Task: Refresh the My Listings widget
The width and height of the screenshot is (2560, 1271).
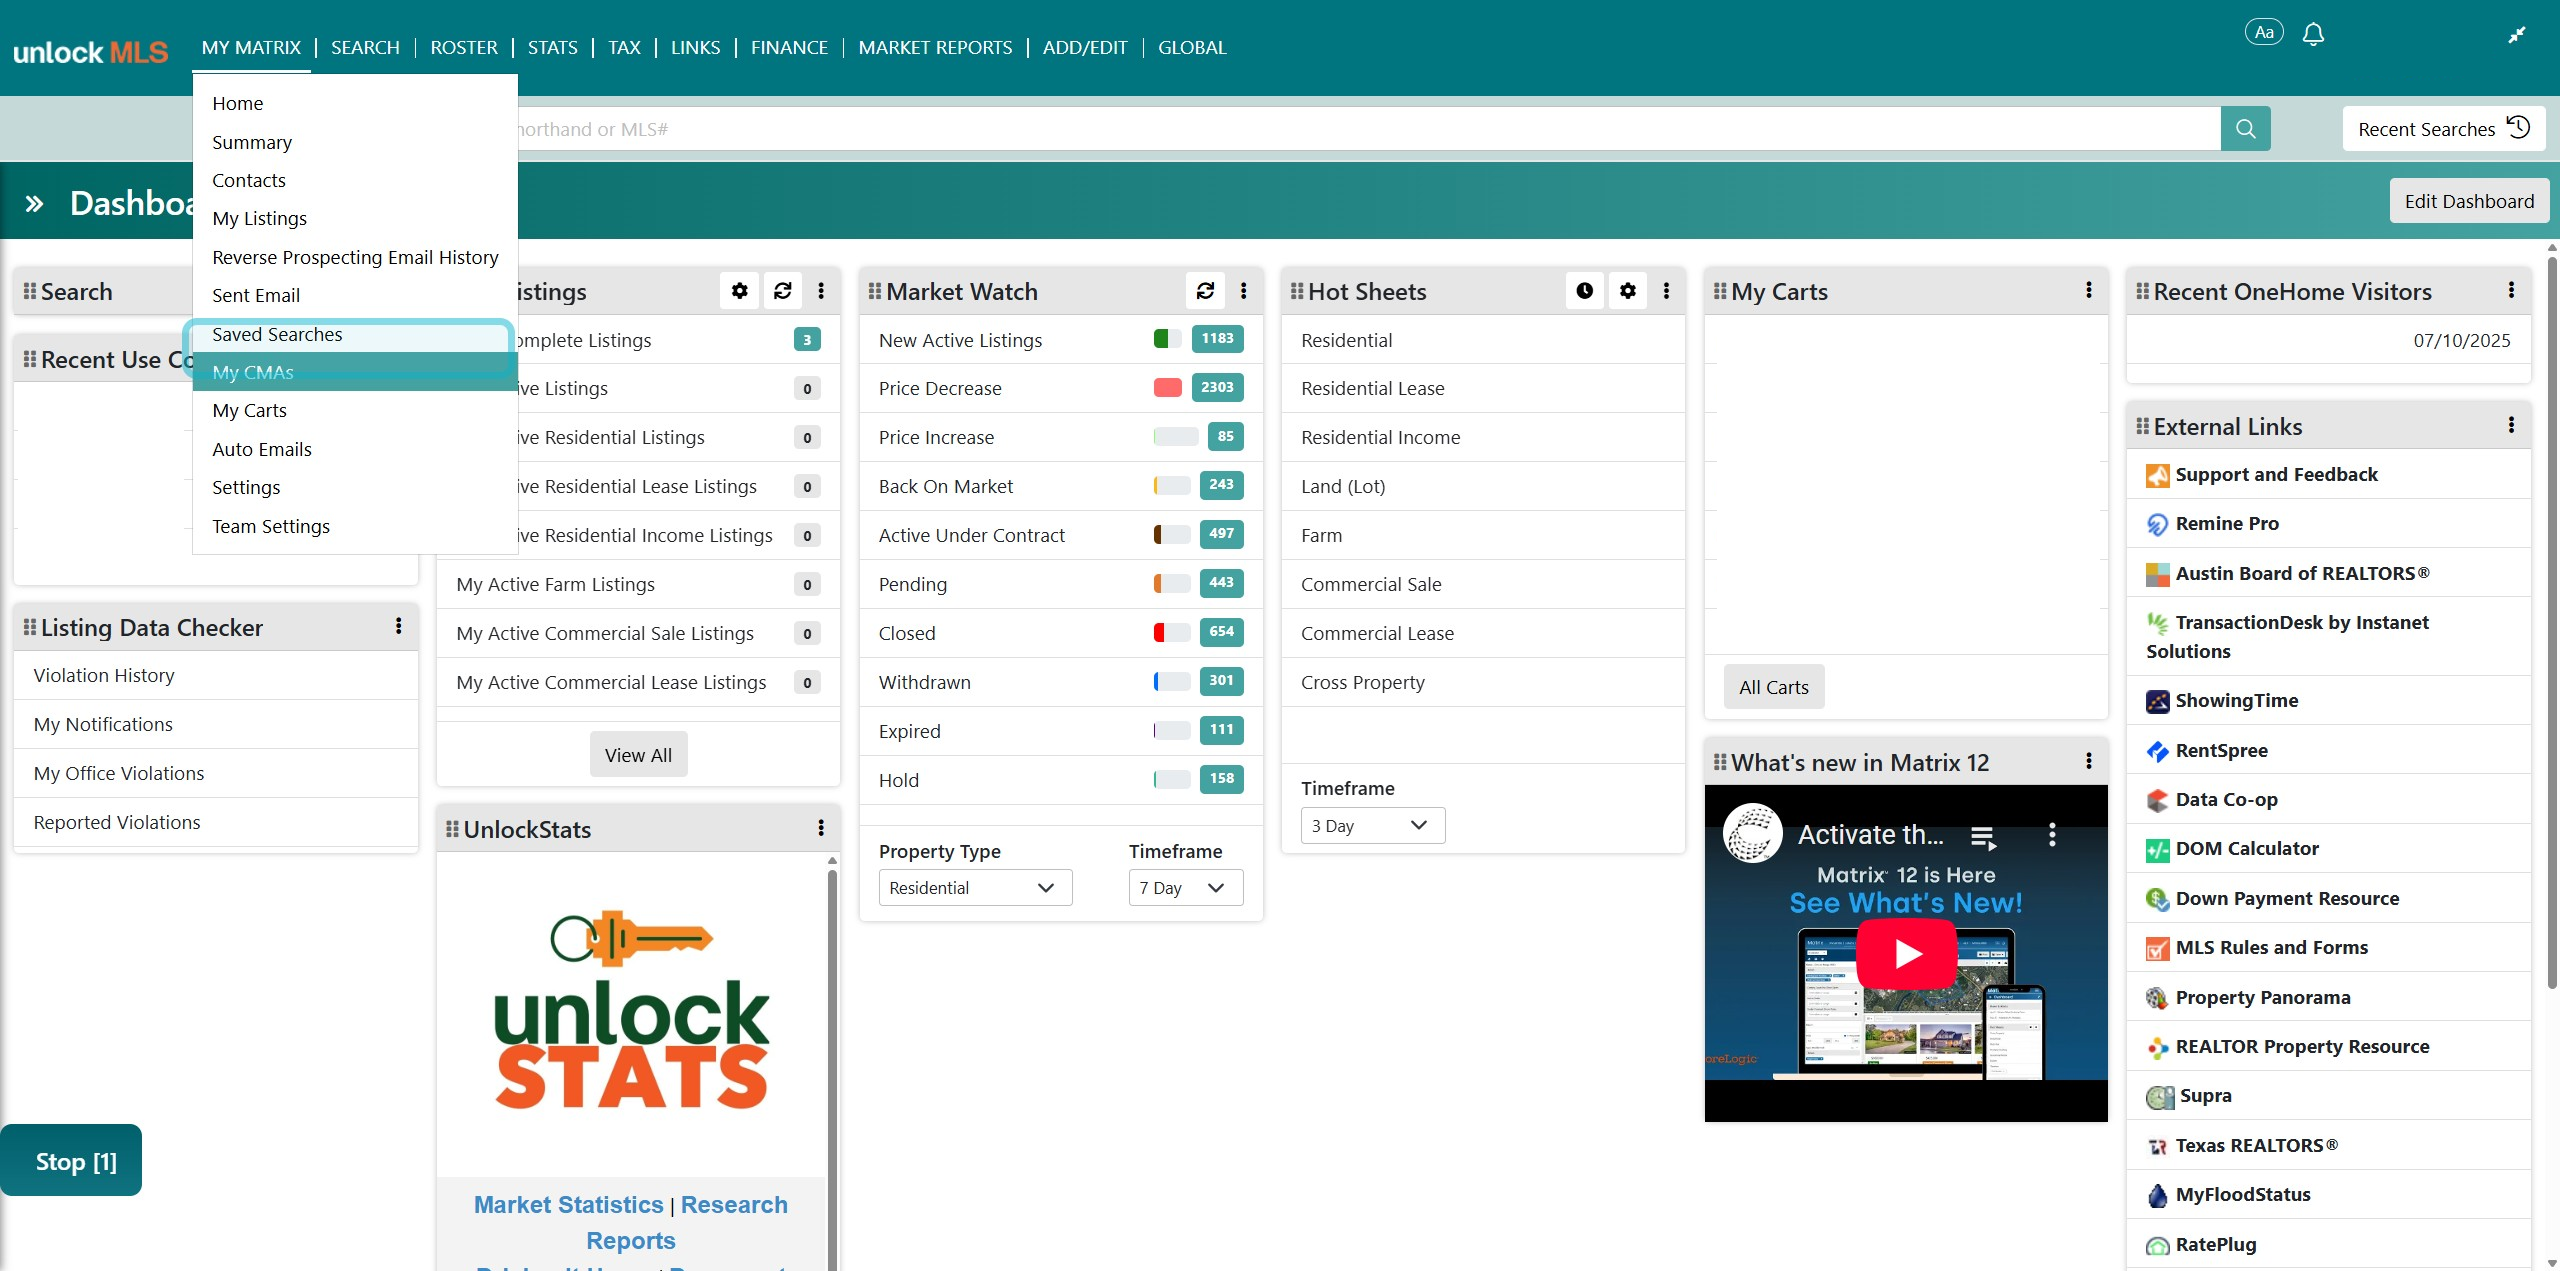Action: tap(783, 291)
